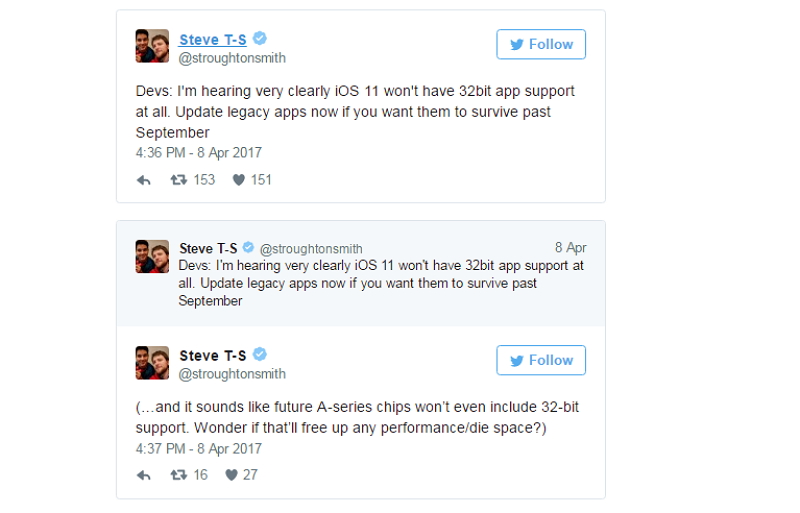Click the reply arrow under the 4:36 PM tweet
800x513 pixels.
(144, 180)
